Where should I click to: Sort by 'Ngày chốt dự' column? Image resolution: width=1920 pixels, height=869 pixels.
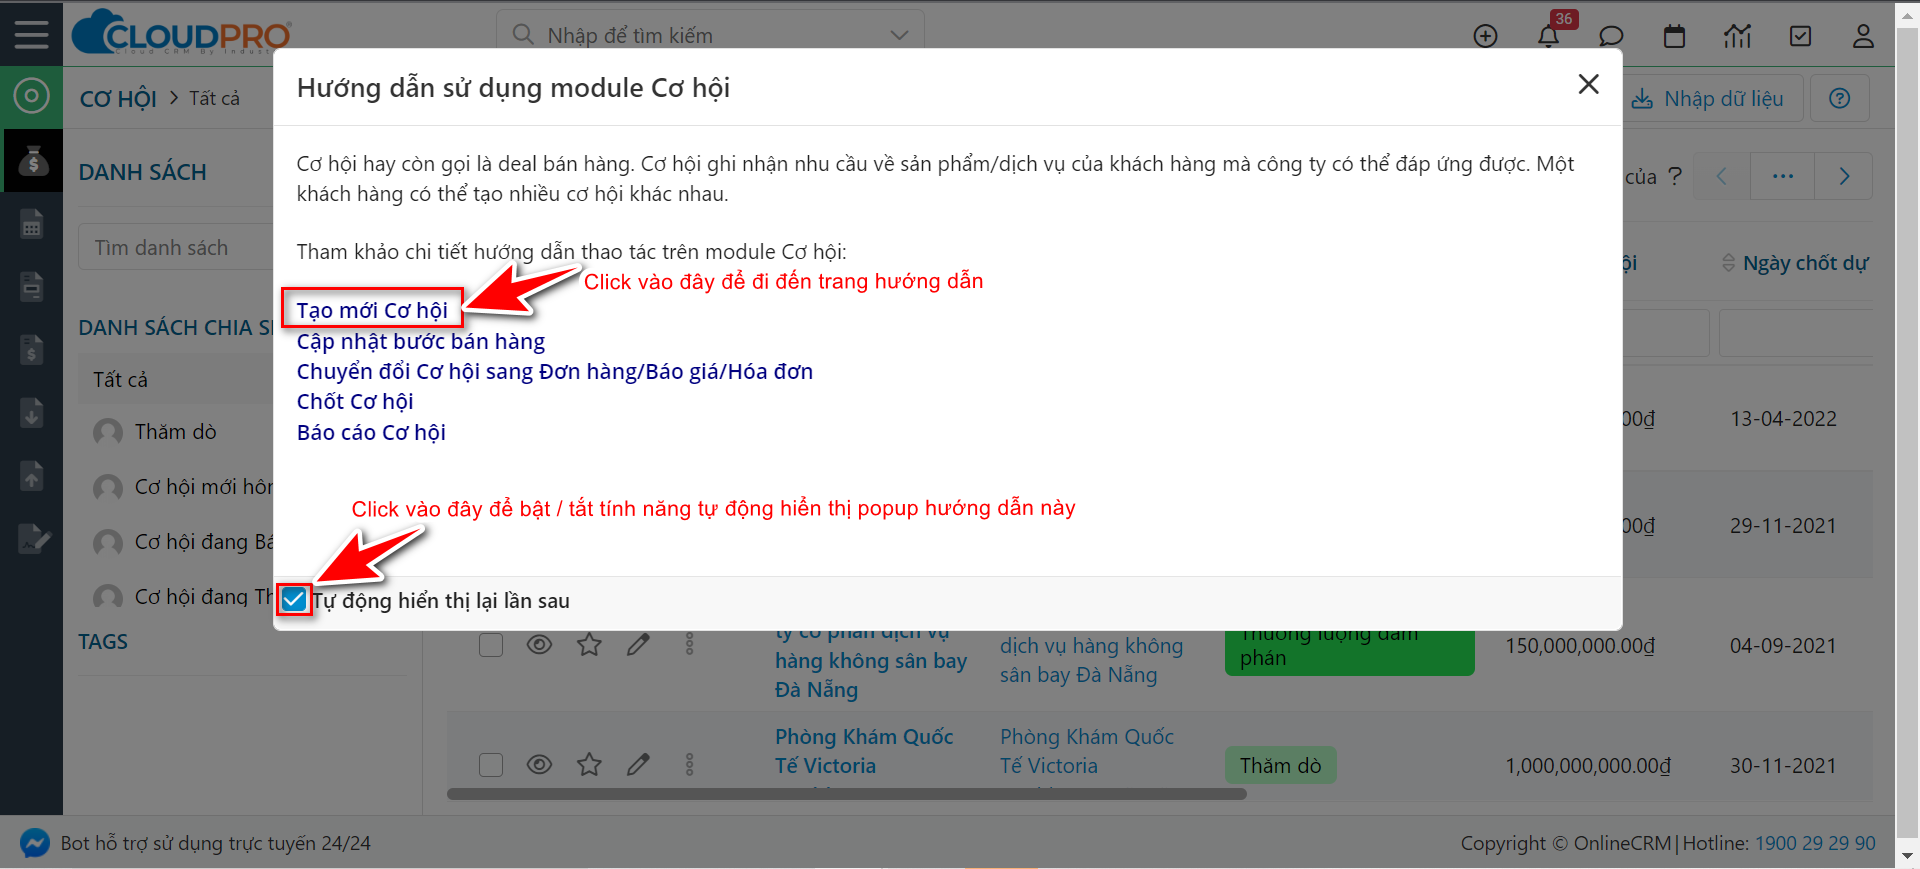tap(1795, 263)
